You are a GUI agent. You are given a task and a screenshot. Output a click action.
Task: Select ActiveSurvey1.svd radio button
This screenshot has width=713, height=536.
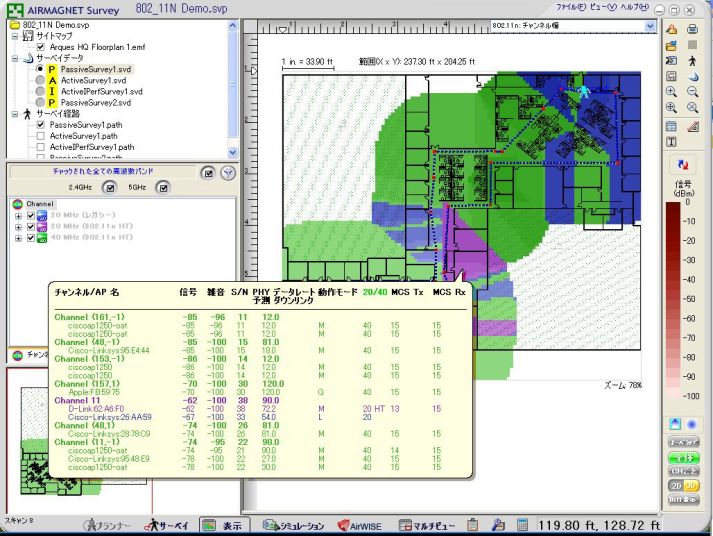click(x=40, y=80)
